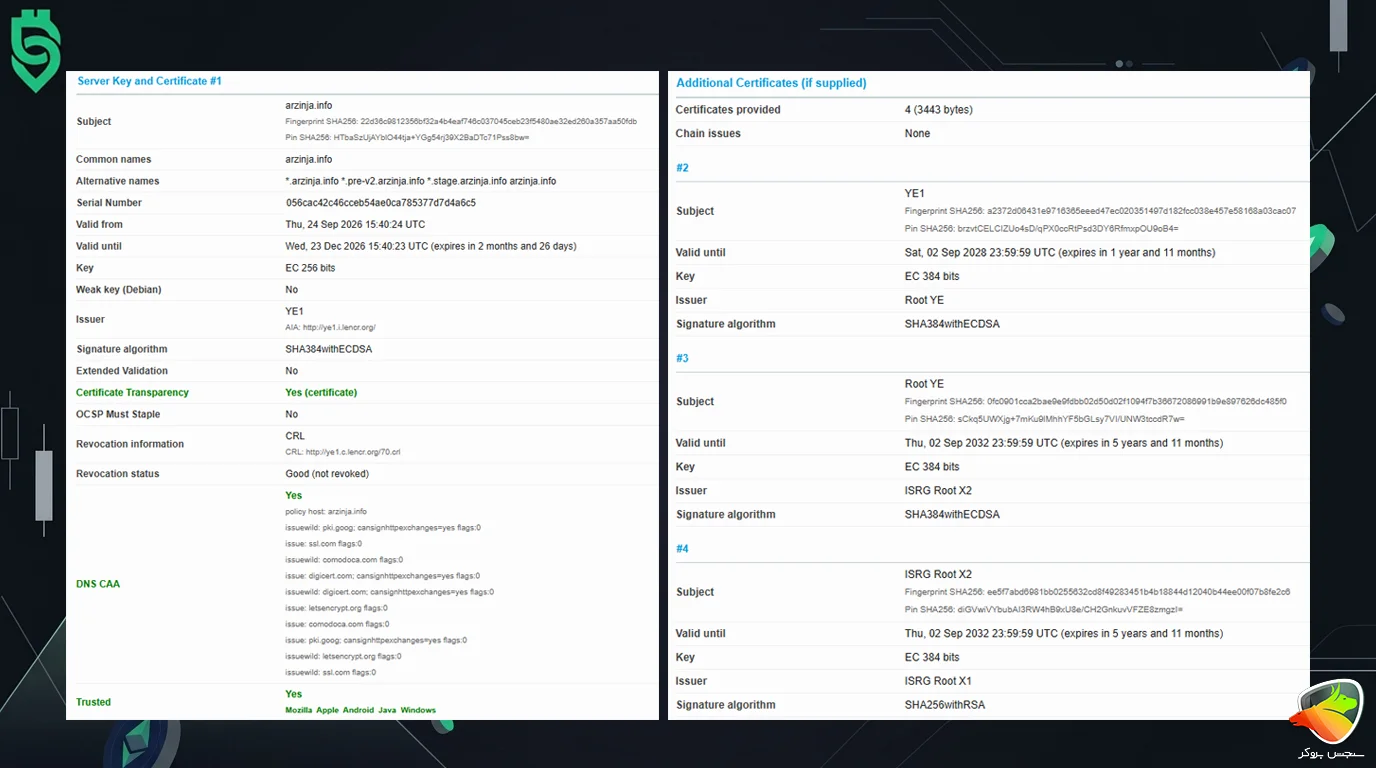This screenshot has height=768, width=1376.
Task: Click the "issue: ssl.com flags:0" CAA entry
Action: [x=324, y=544]
